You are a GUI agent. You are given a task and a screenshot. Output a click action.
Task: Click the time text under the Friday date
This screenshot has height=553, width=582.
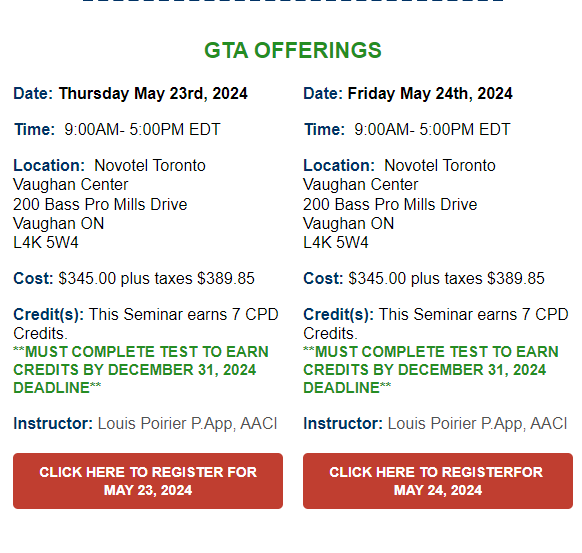432,130
